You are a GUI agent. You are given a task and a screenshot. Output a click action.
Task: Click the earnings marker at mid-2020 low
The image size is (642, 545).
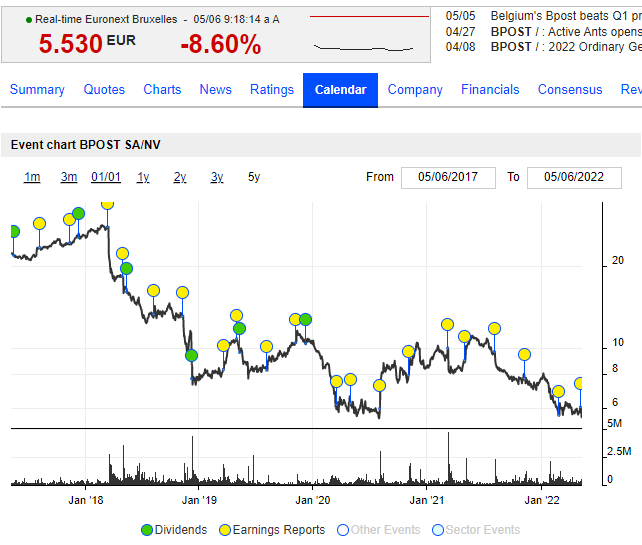coord(380,385)
